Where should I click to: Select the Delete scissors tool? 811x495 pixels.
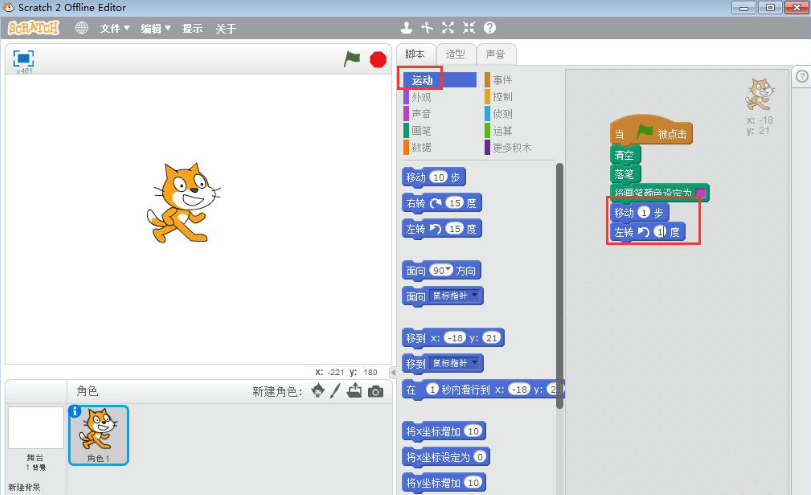click(427, 28)
